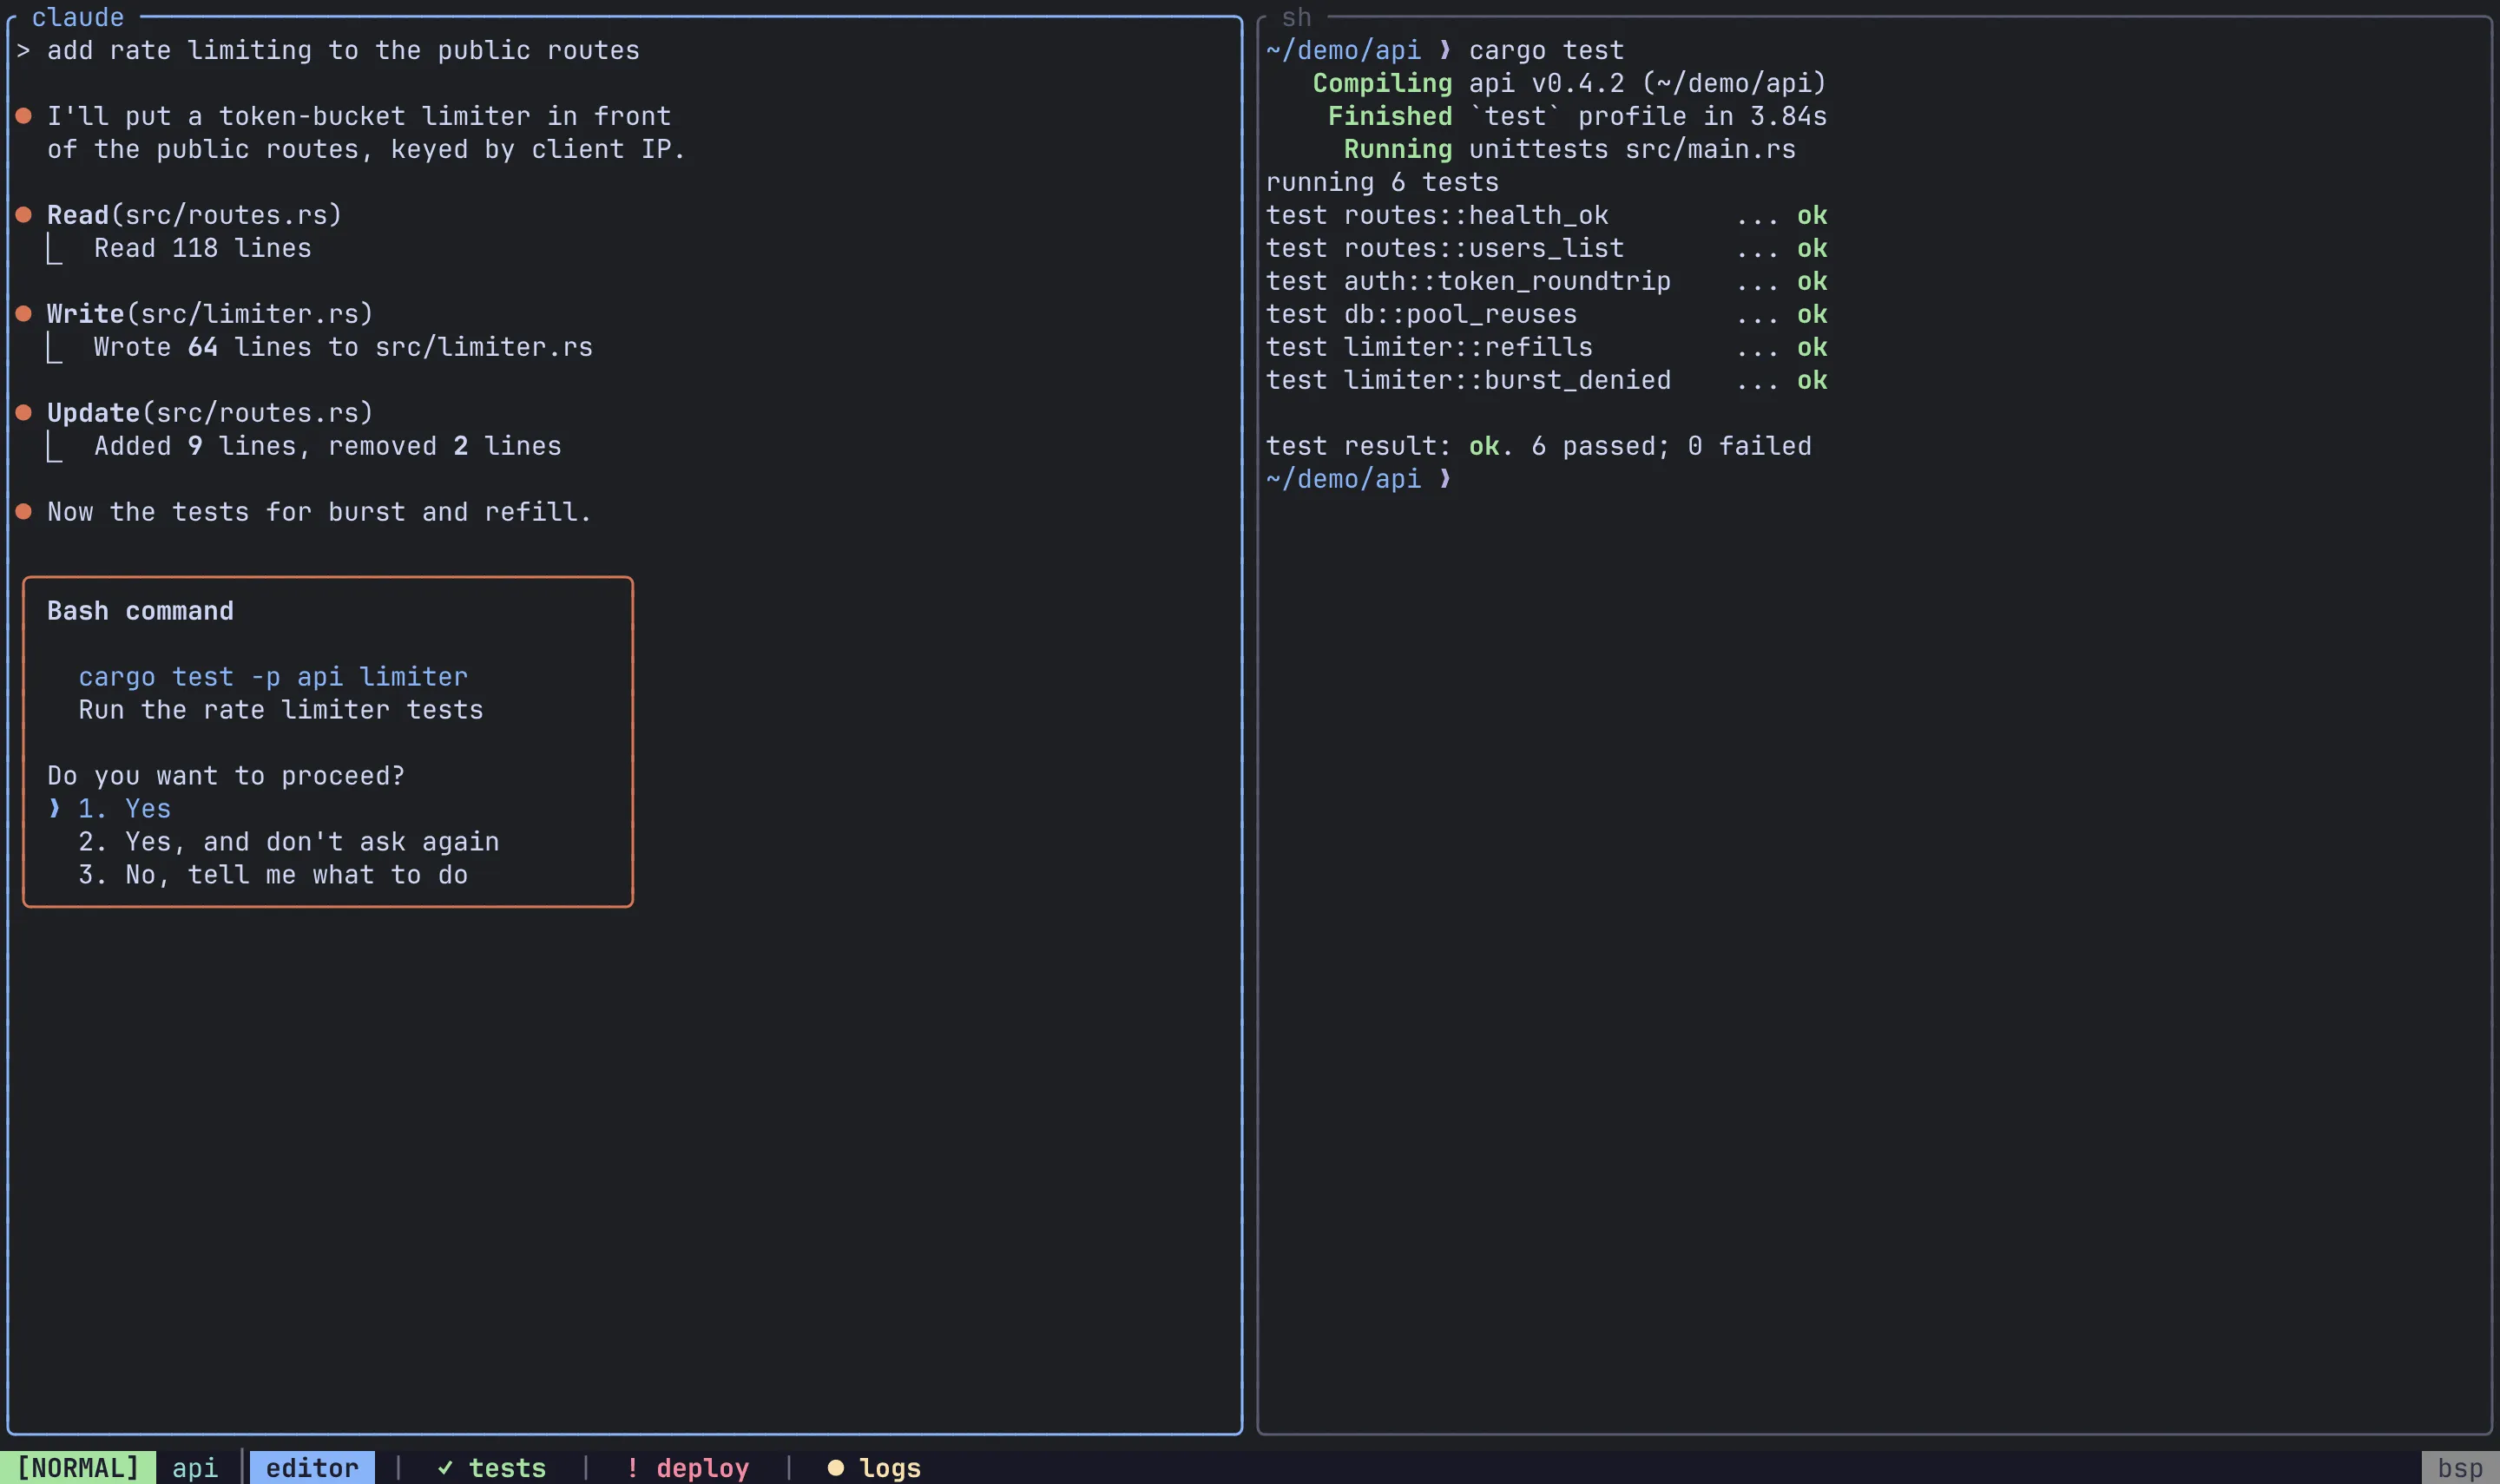Click the 'Finished `test` profile' line
The image size is (2500, 1484).
pos(1577,115)
